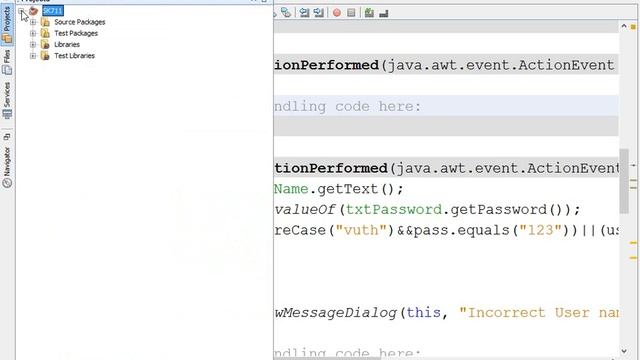Viewport: 640px width, 360px height.
Task: Expand the Source Packages node
Action: pos(33,22)
